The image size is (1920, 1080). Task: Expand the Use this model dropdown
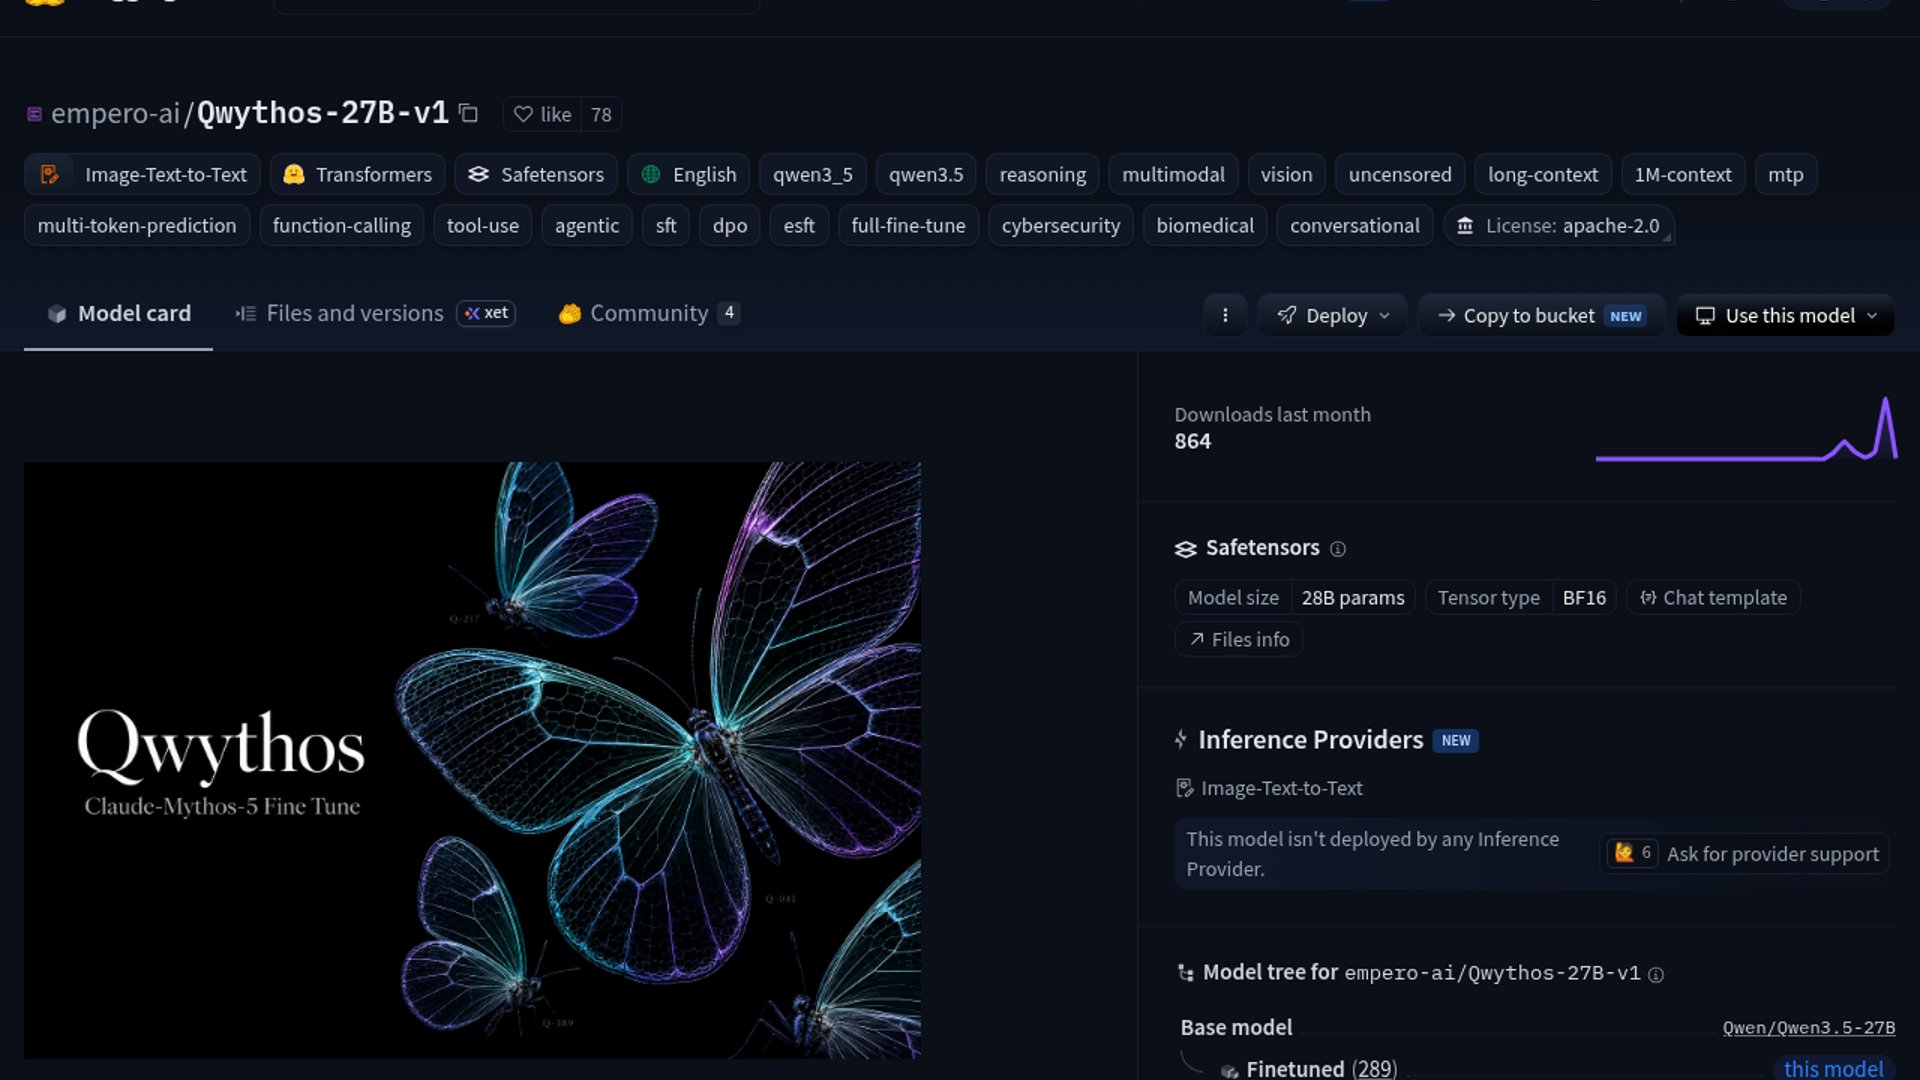[1786, 315]
